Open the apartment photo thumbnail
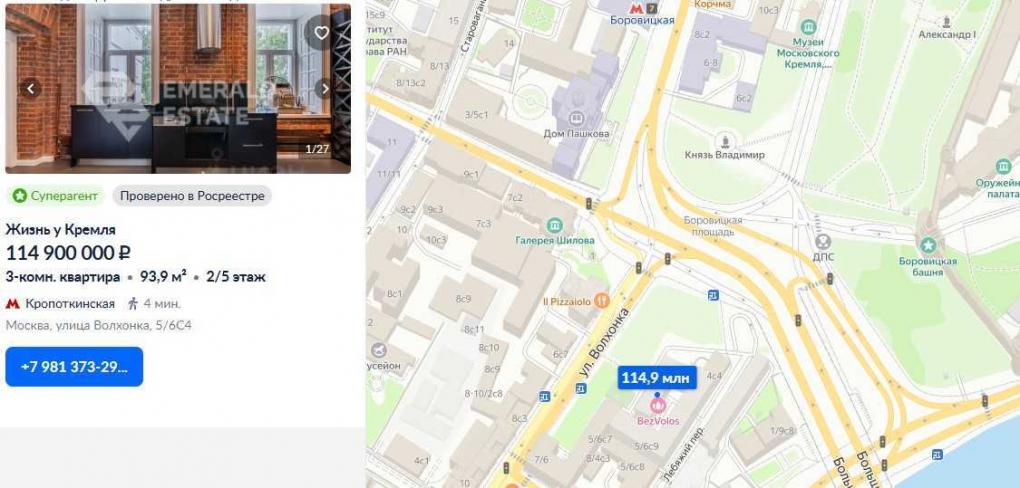 (x=178, y=88)
